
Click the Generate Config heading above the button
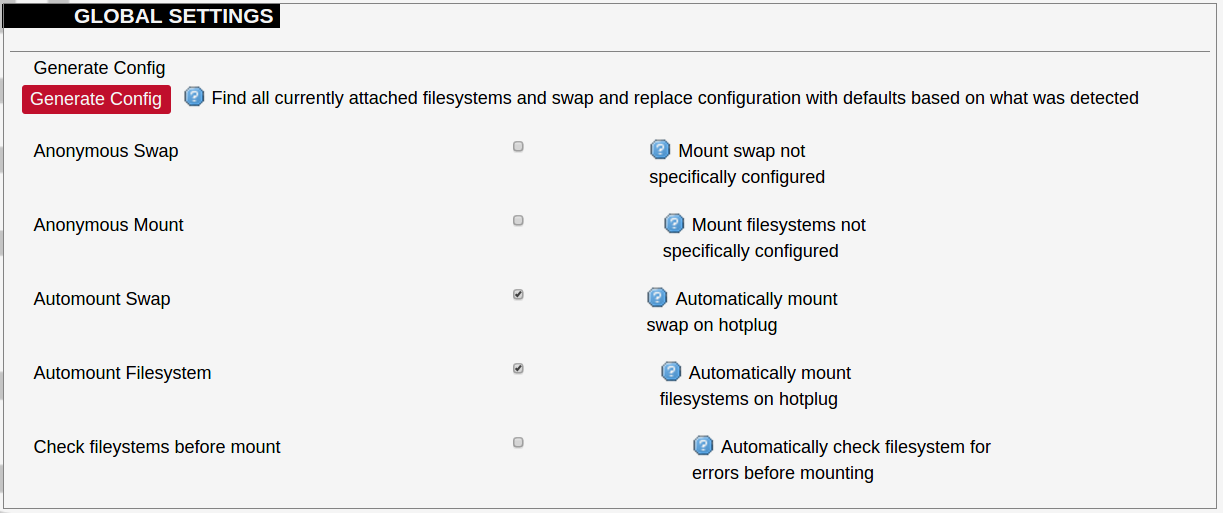[99, 68]
